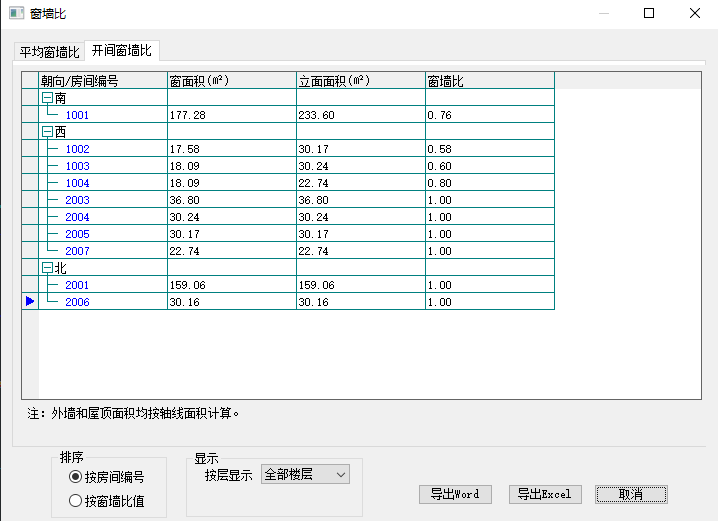718x521 pixels.
Task: Select 按窗墙比值 sort option
Action: point(75,501)
